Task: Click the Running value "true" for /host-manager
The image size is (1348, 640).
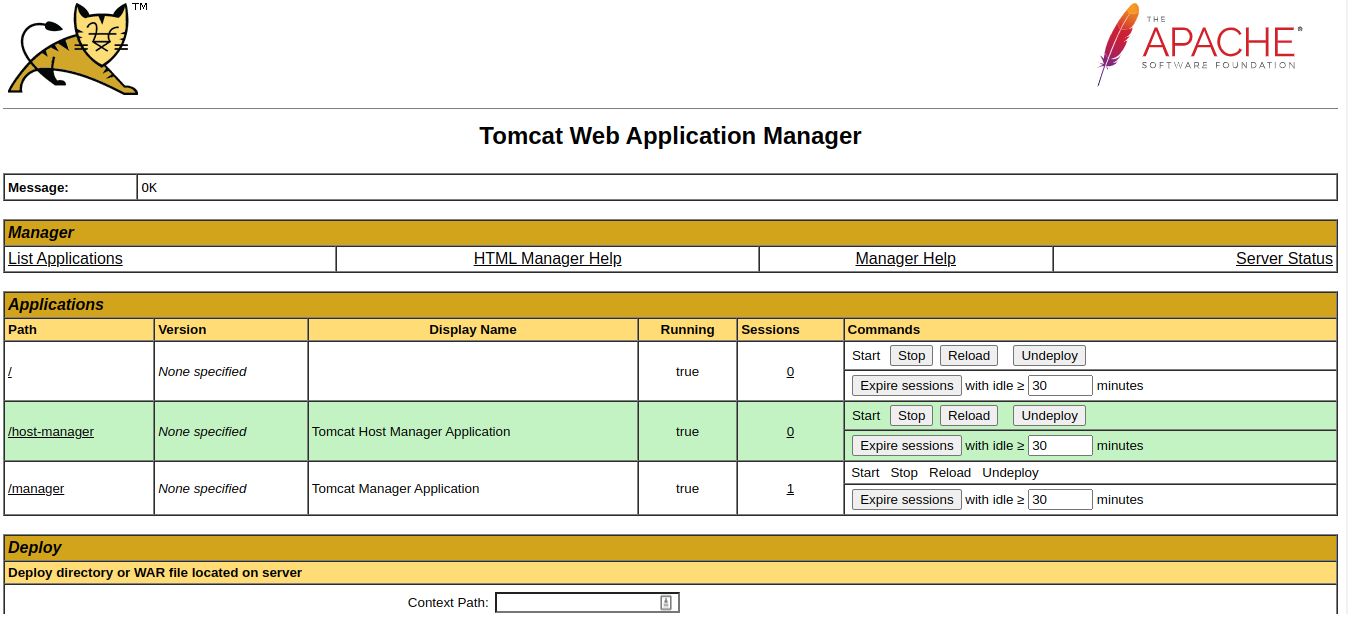Action: pos(687,431)
